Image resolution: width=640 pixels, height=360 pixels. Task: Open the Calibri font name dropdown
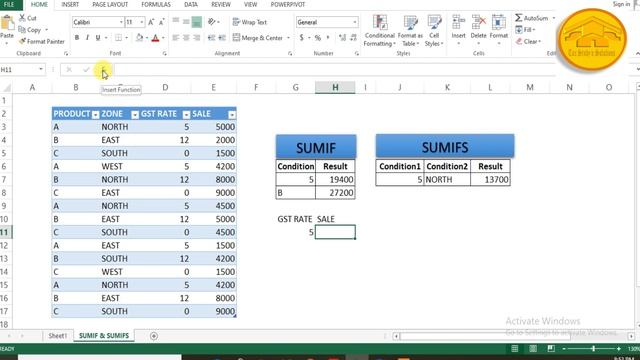click(x=121, y=22)
